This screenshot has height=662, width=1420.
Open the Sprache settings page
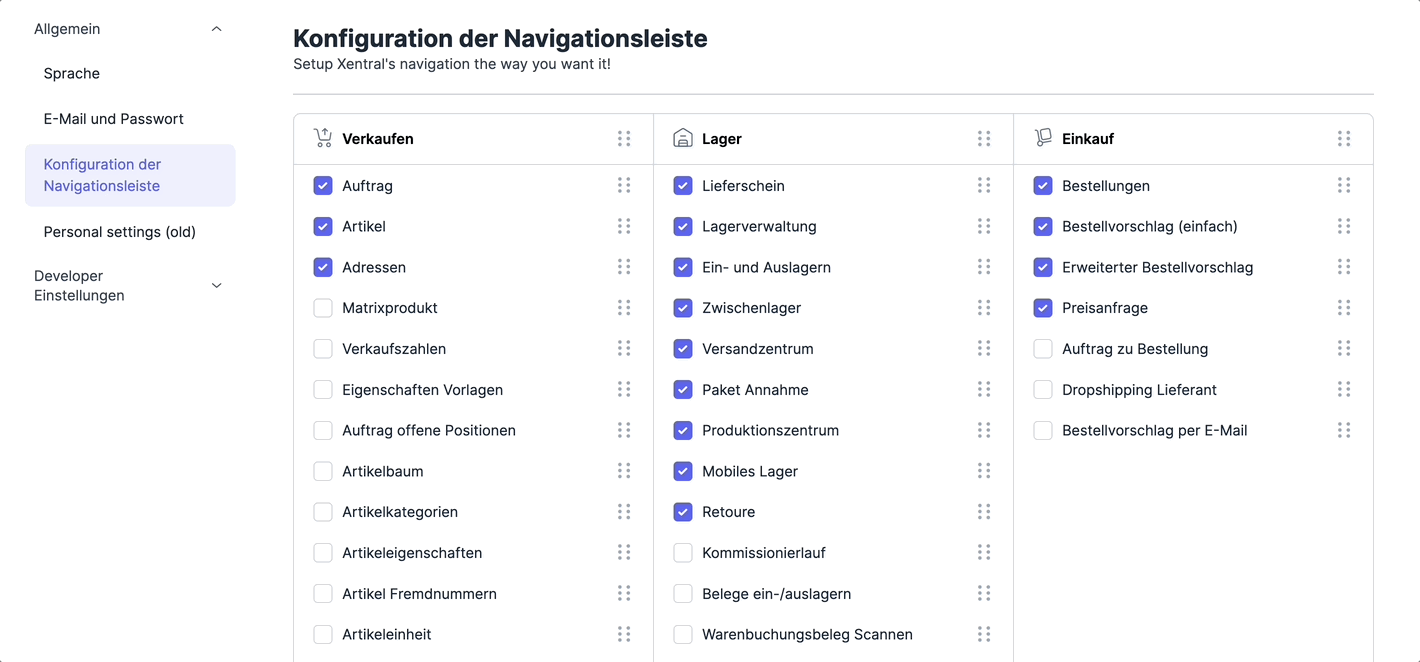[72, 74]
